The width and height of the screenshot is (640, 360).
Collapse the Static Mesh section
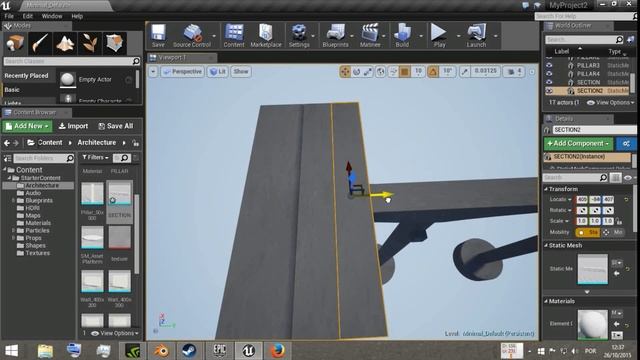(547, 246)
